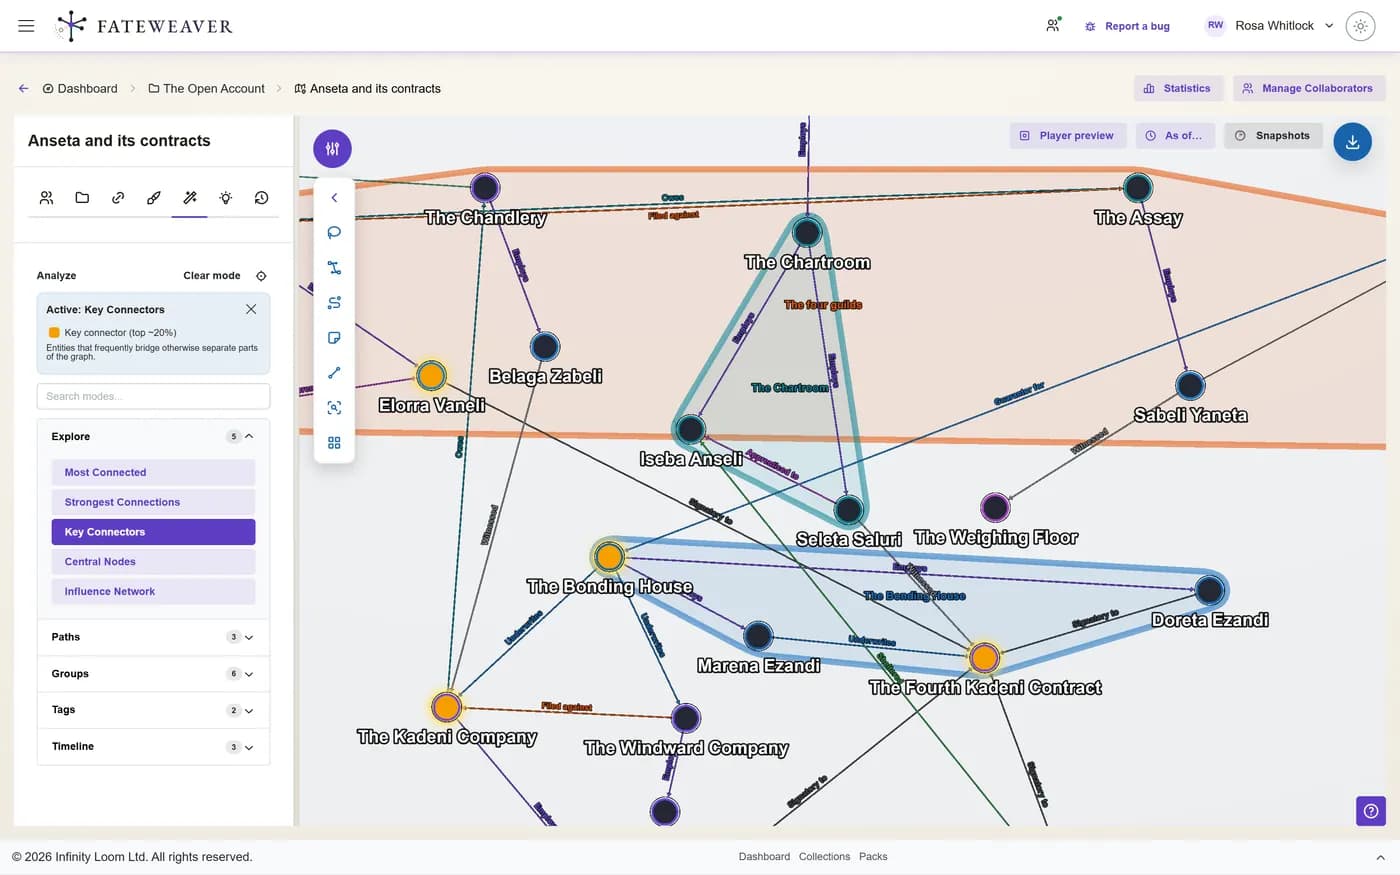Open the hamburger navigation menu
The height and width of the screenshot is (875, 1400).
26,26
